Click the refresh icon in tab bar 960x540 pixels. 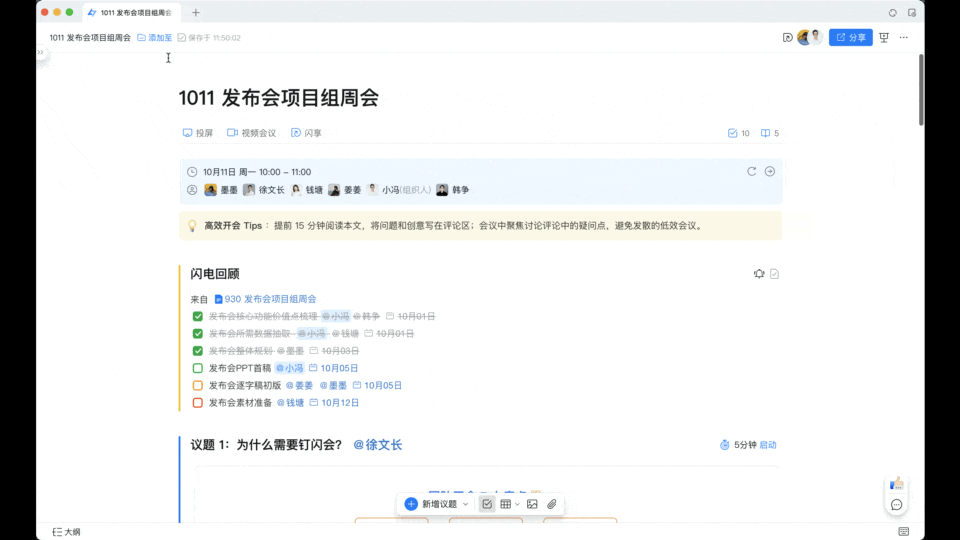893,12
